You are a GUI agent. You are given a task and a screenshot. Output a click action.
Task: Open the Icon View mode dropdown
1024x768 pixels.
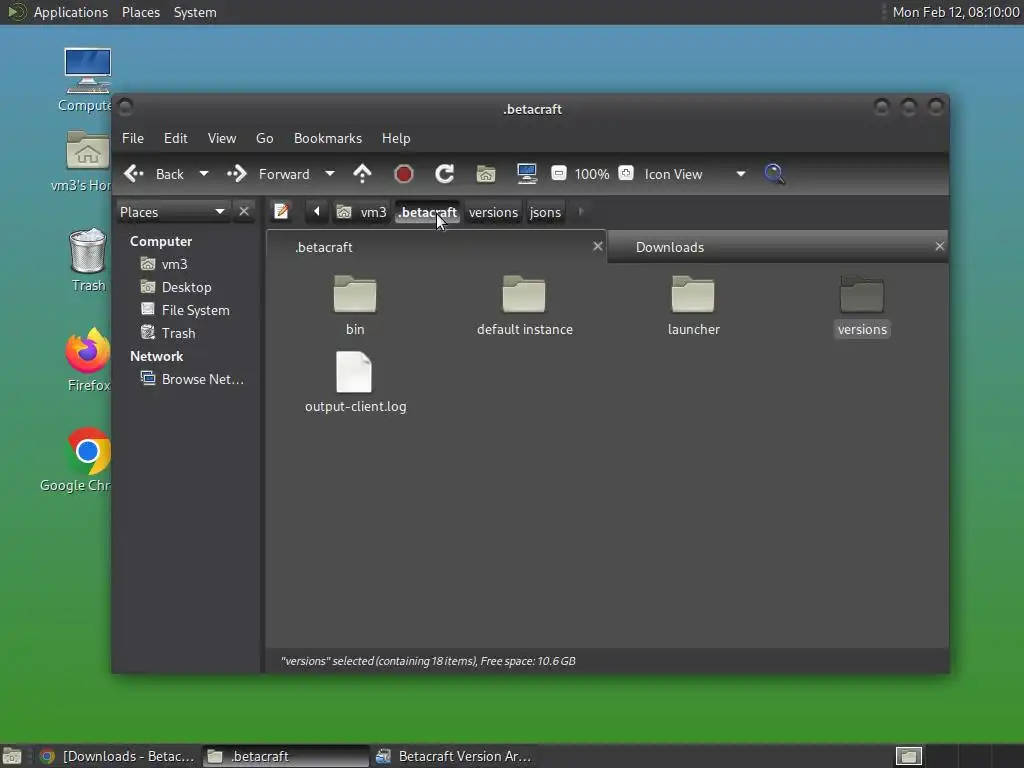694,174
